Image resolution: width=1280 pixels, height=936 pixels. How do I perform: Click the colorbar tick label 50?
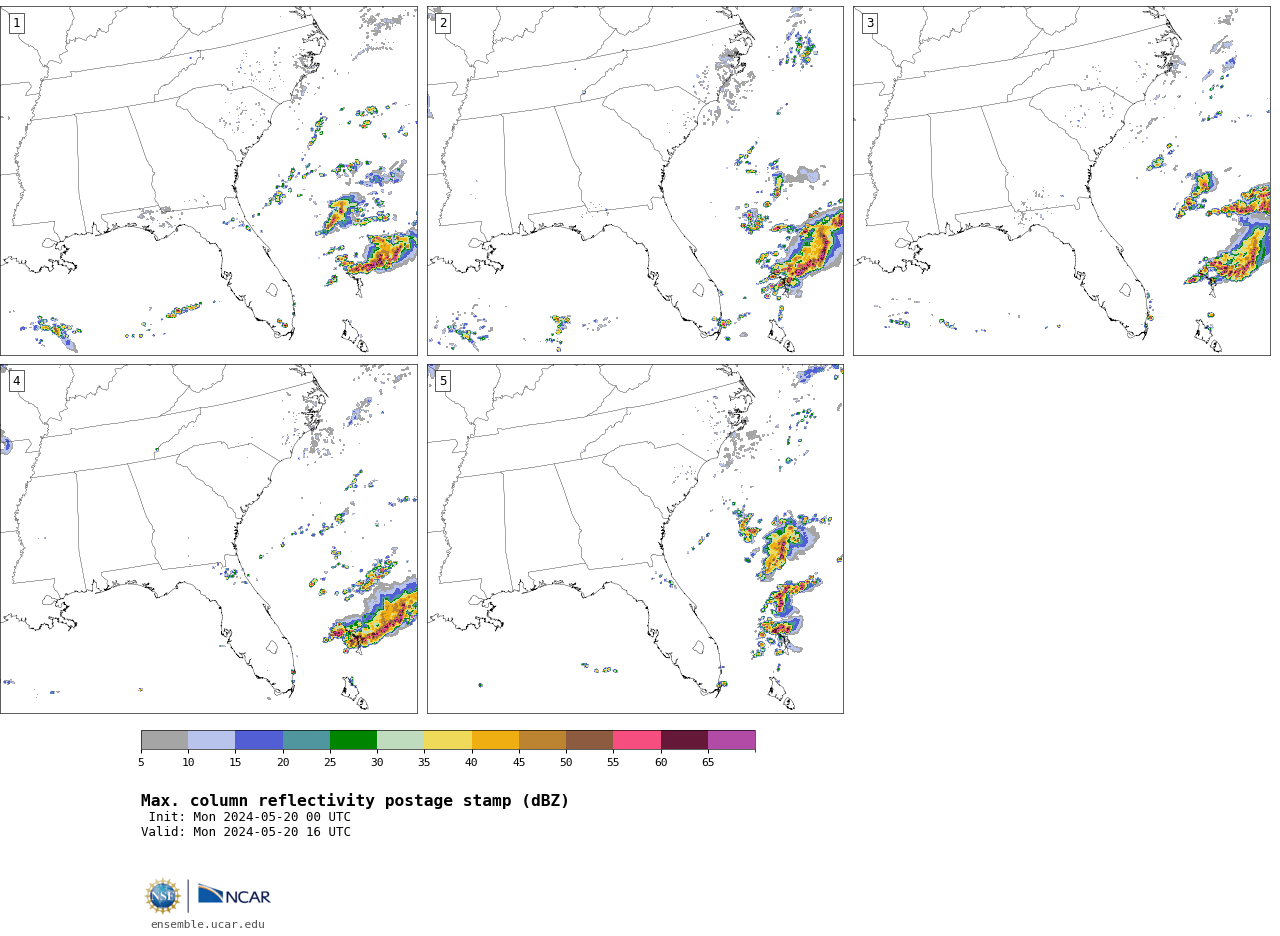(566, 763)
